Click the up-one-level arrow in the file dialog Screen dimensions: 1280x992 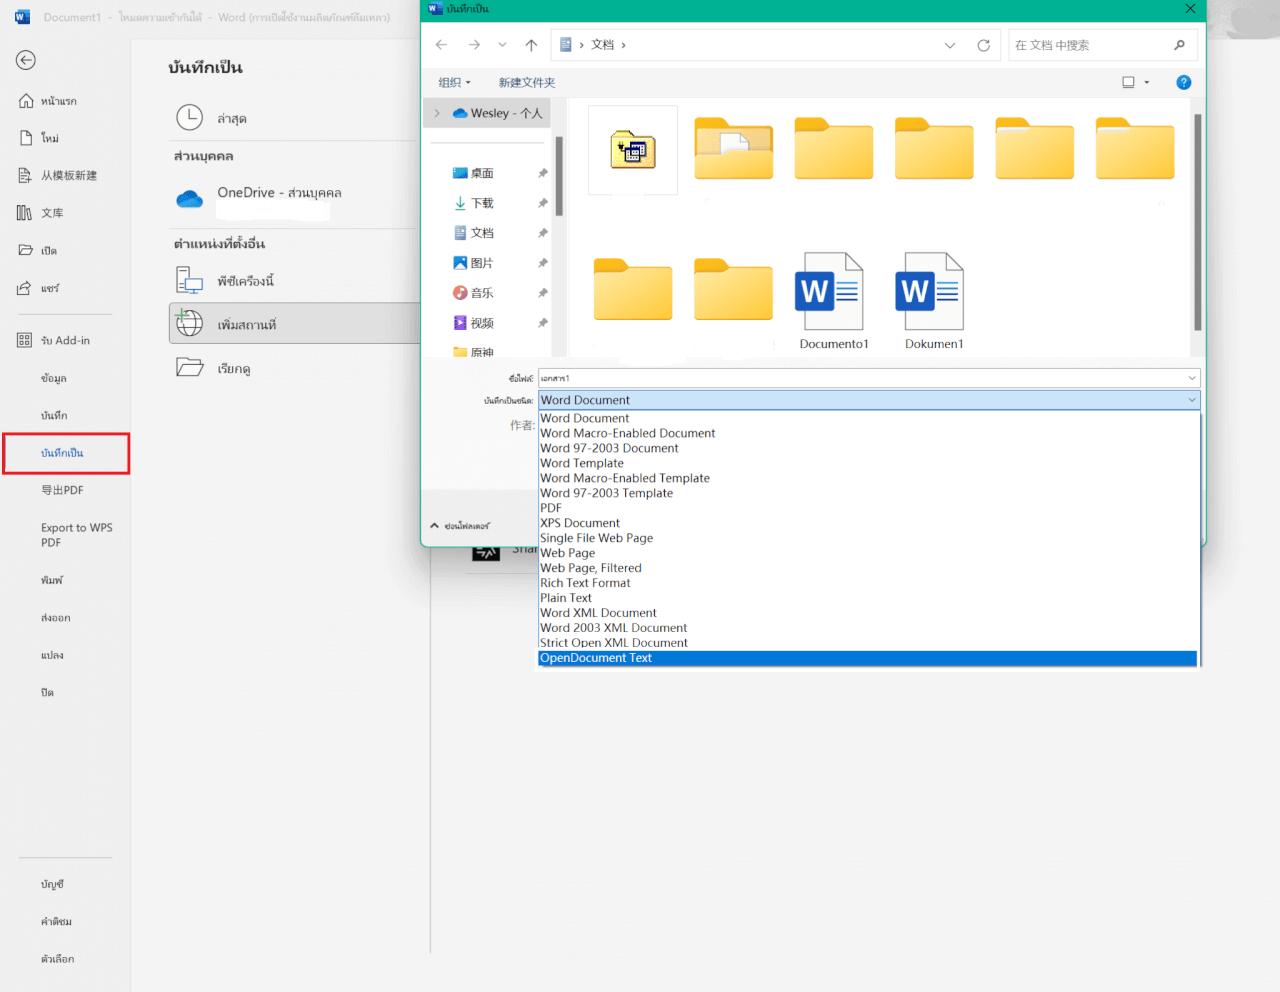point(531,44)
